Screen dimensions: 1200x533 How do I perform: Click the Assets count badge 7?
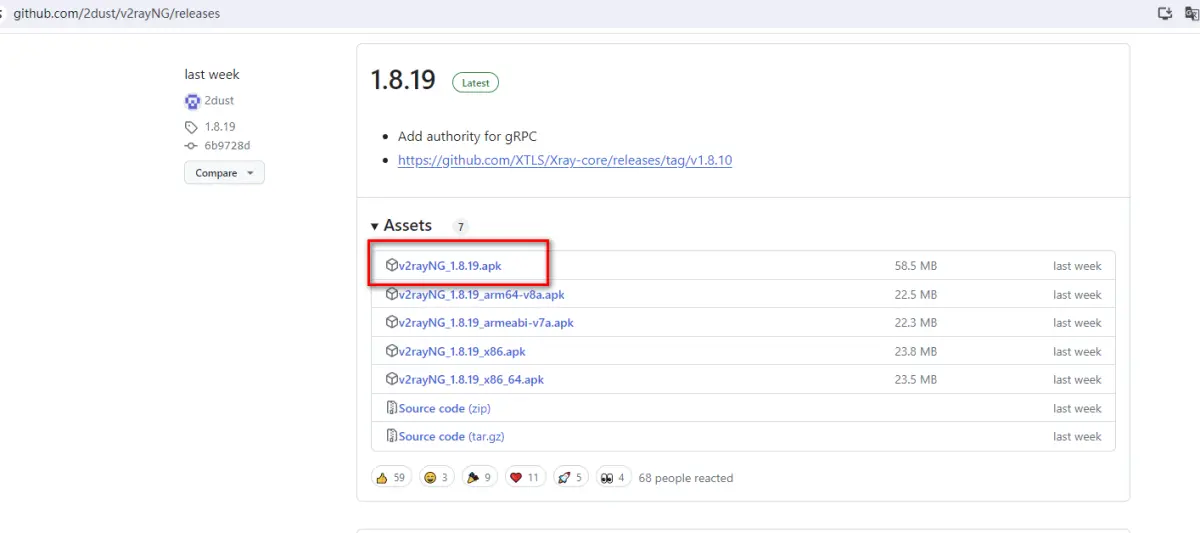pyautogui.click(x=460, y=227)
